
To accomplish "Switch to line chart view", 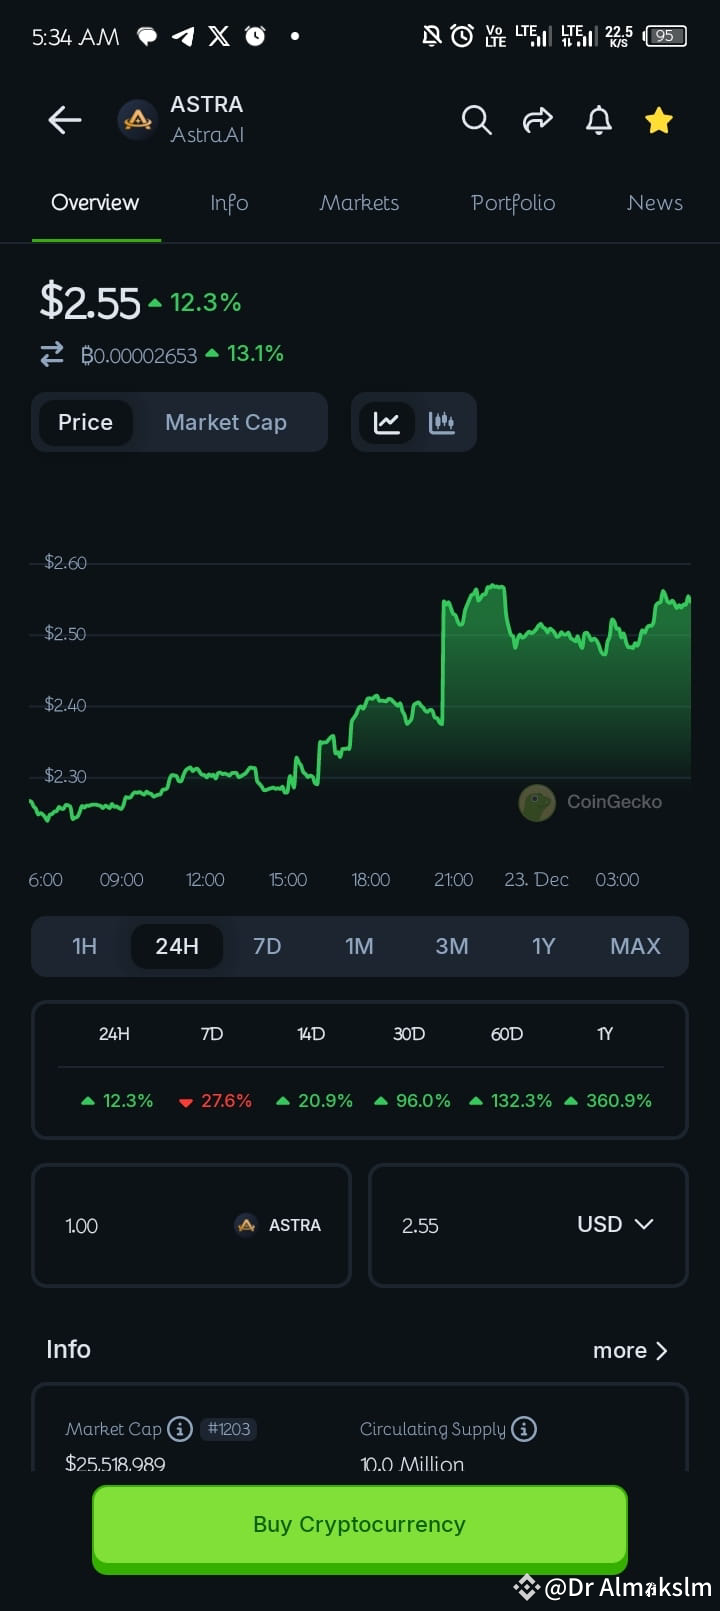I will point(387,422).
